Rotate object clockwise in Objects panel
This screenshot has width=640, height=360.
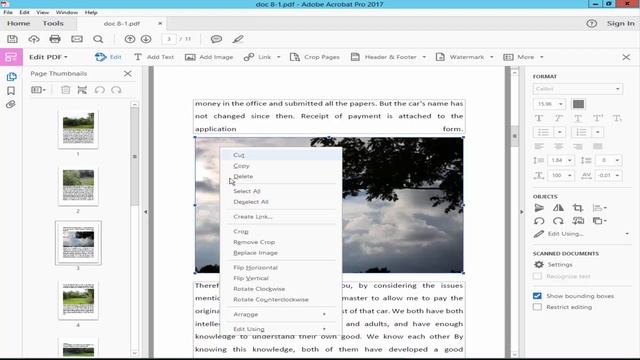(558, 221)
